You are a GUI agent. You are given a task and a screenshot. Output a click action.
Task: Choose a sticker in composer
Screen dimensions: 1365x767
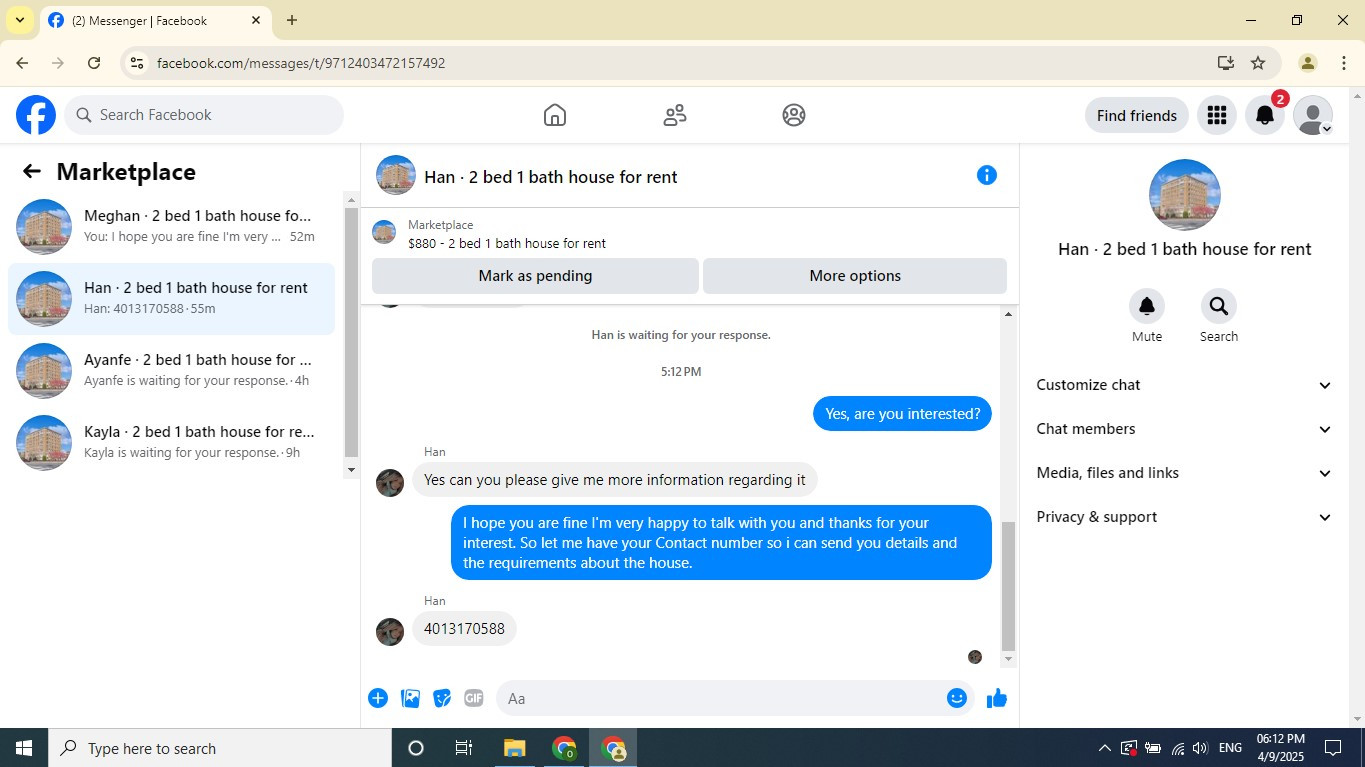pyautogui.click(x=442, y=698)
